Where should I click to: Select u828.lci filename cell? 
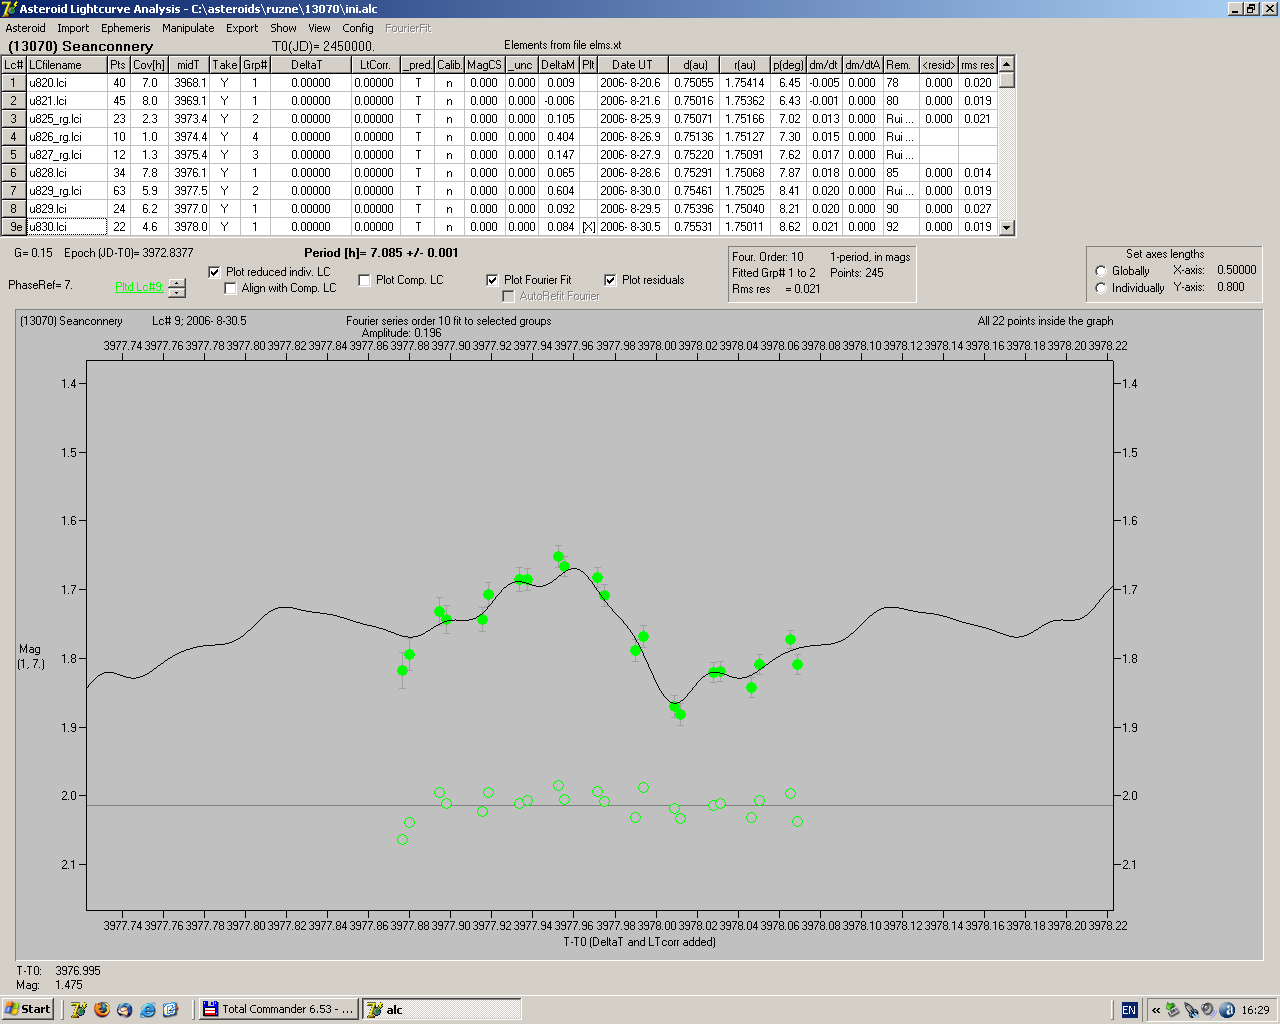click(67, 173)
